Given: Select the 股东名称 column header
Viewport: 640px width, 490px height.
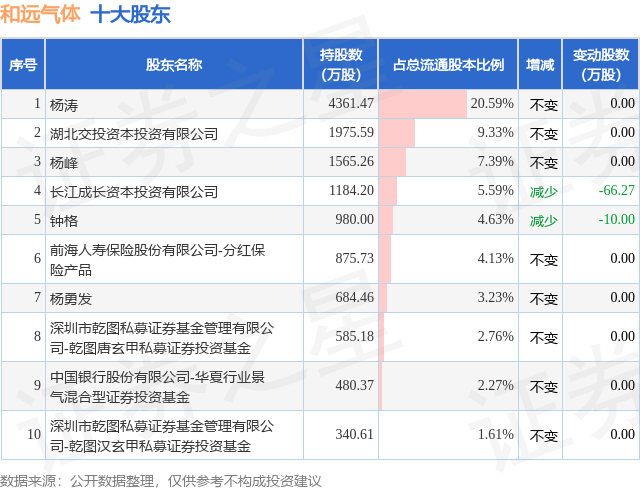Looking at the screenshot, I should (x=174, y=65).
